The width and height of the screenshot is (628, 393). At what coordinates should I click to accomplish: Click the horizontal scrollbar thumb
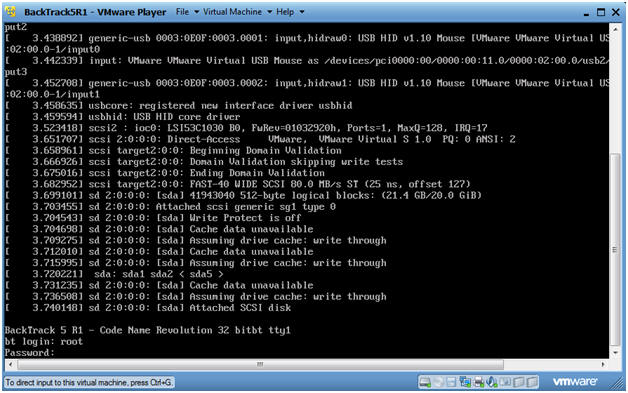pyautogui.click(x=260, y=364)
